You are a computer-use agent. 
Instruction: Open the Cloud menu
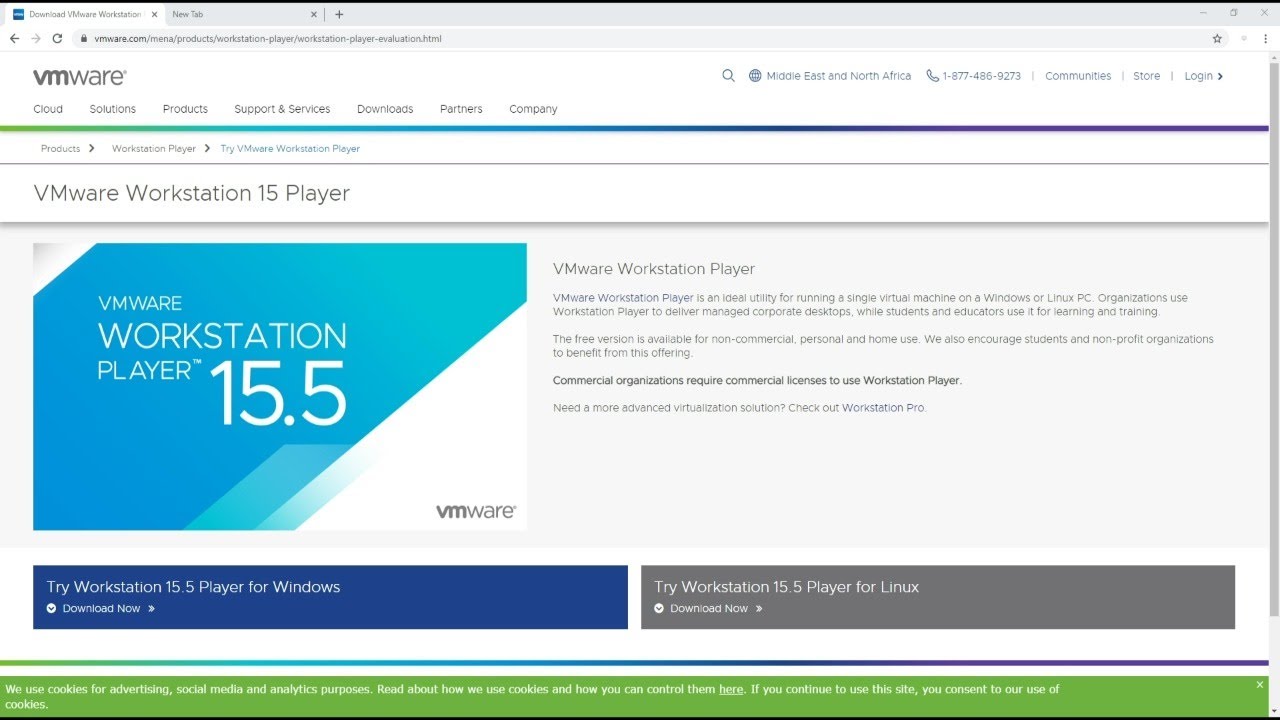[48, 109]
